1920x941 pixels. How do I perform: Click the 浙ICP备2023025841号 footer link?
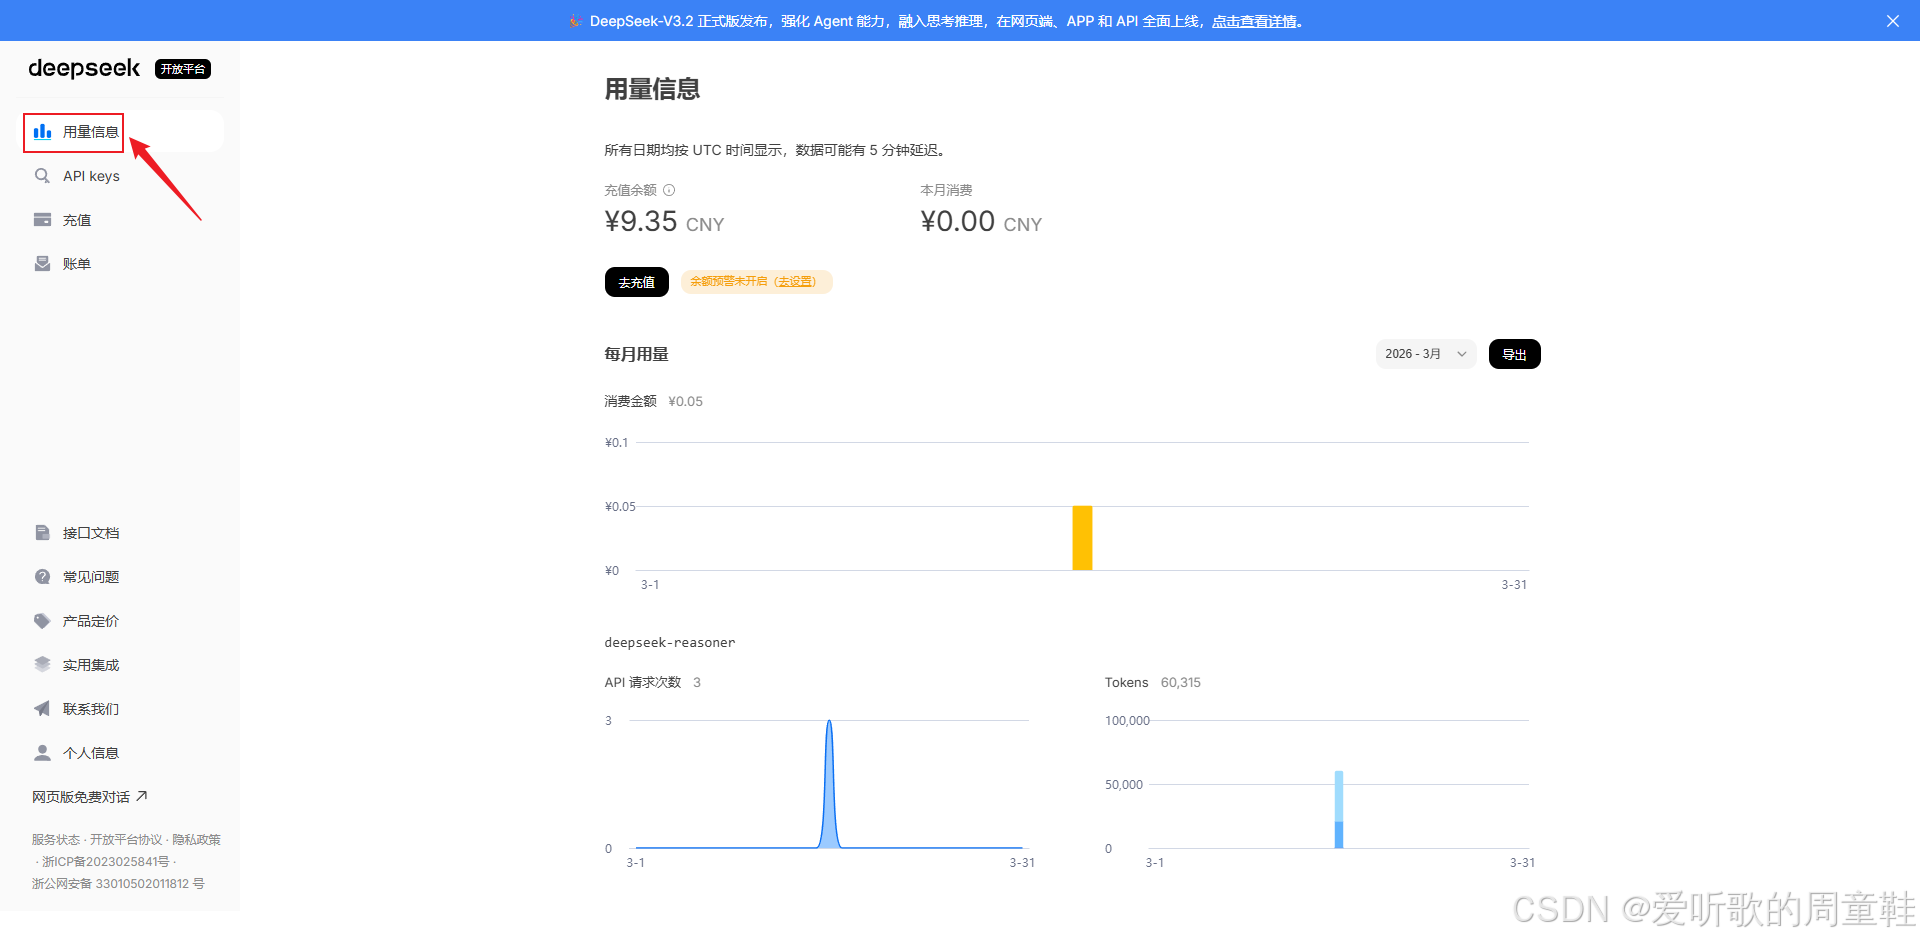[x=106, y=862]
